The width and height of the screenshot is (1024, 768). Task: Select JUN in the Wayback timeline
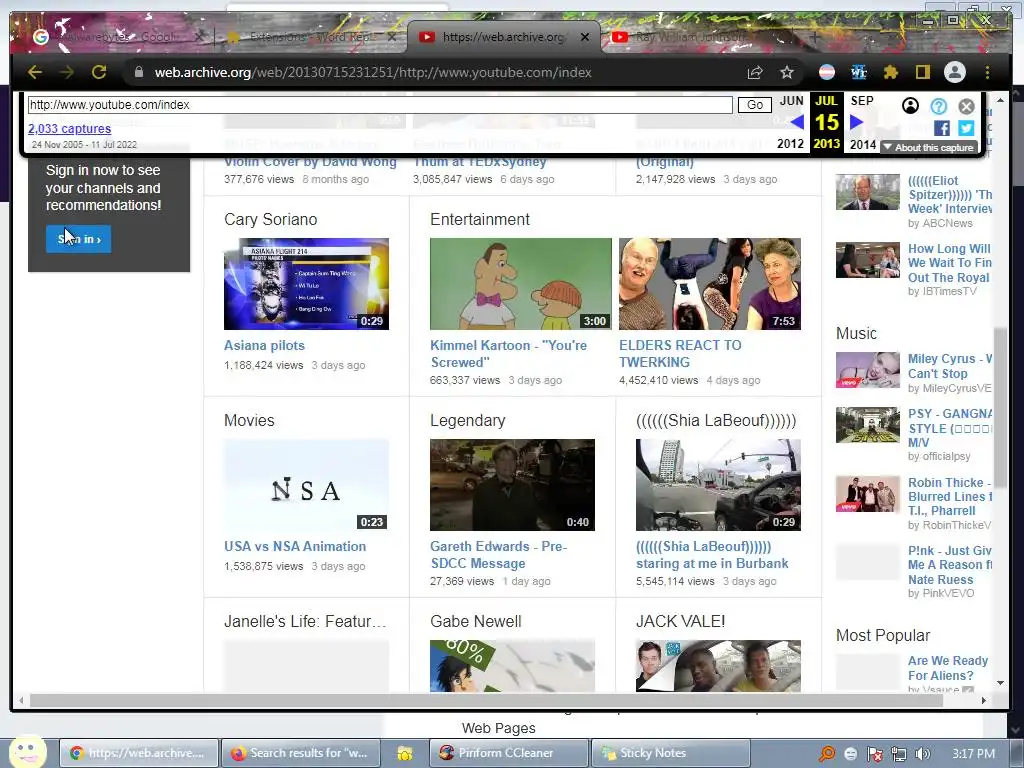(x=792, y=101)
